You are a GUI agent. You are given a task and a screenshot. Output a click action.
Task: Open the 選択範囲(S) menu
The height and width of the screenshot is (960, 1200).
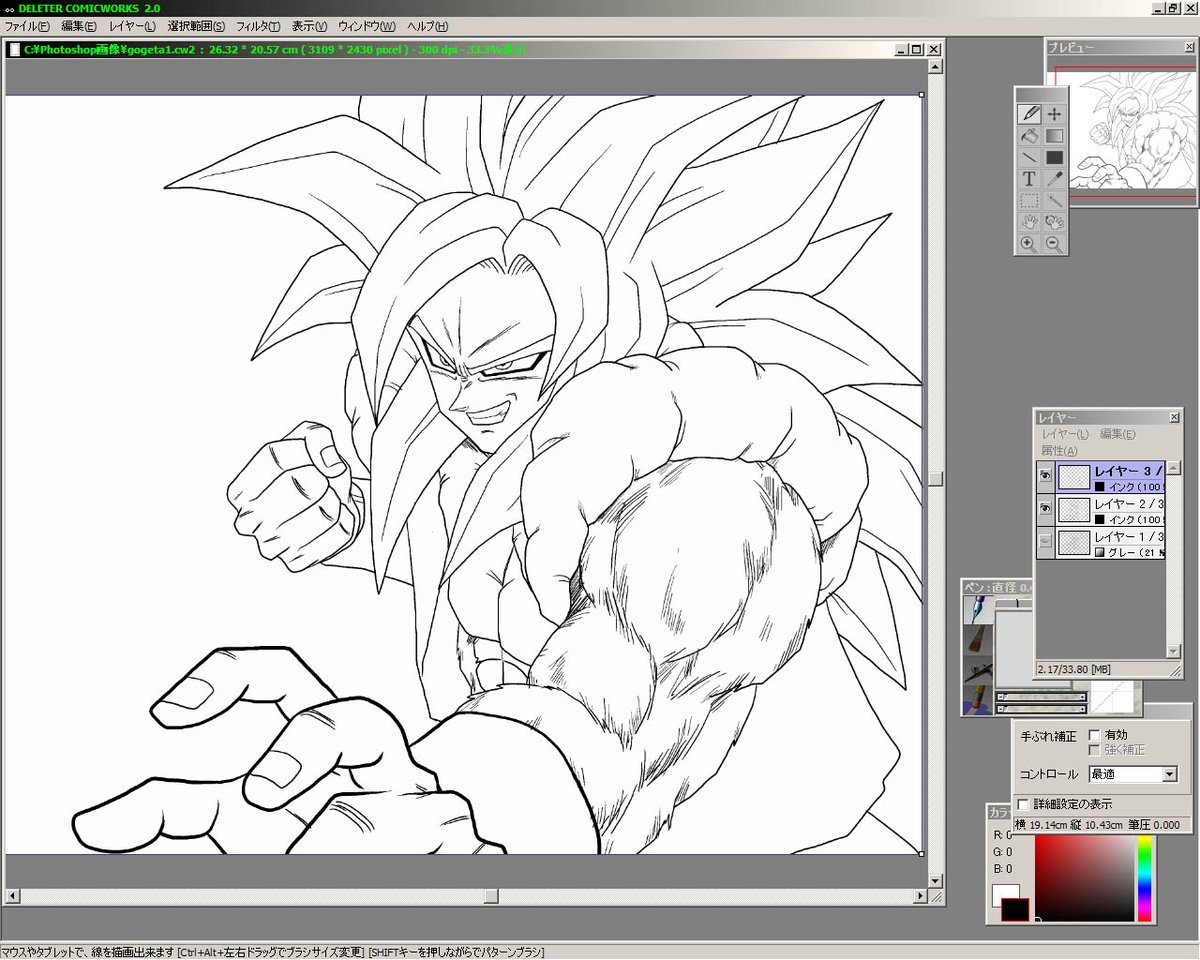tap(196, 26)
